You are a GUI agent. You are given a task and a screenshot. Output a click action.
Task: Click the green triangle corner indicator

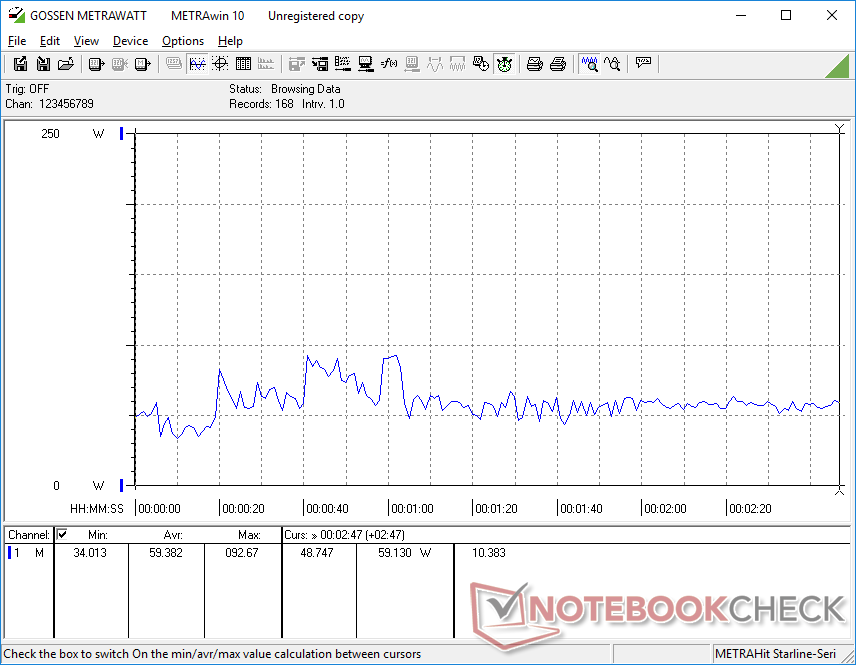click(838, 66)
